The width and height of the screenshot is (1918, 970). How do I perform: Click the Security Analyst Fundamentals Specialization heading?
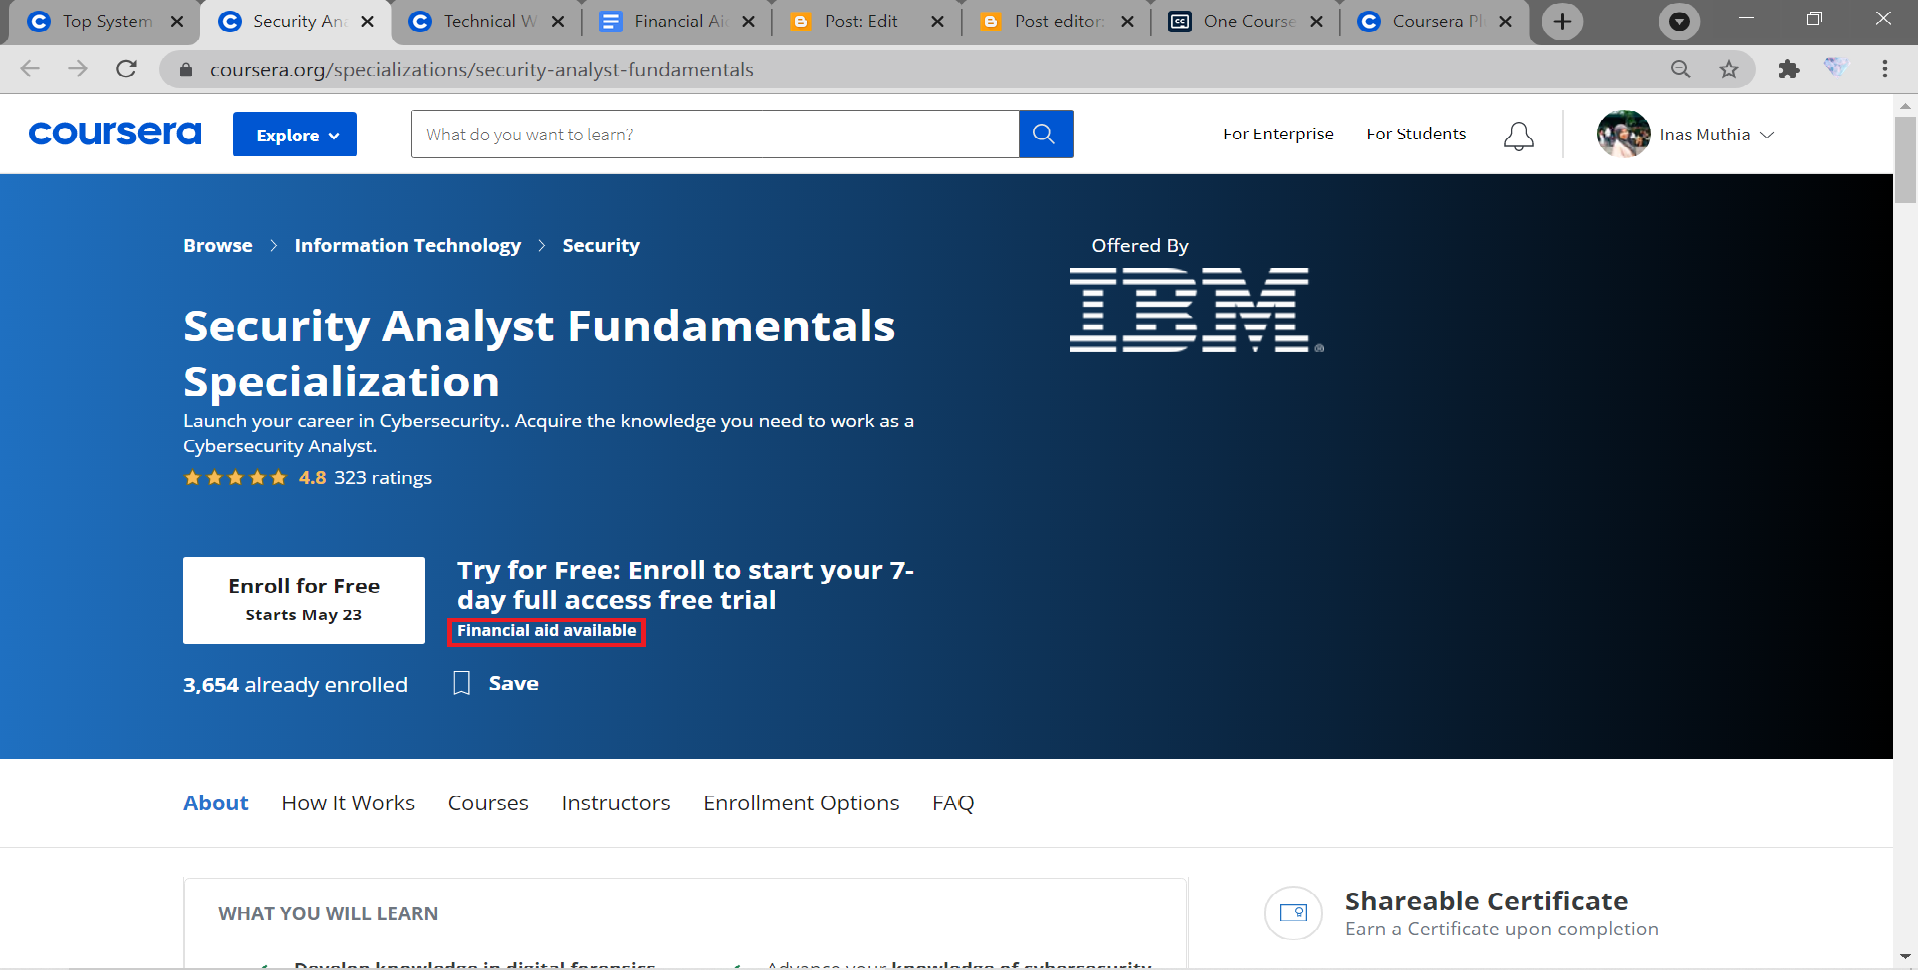coord(539,353)
